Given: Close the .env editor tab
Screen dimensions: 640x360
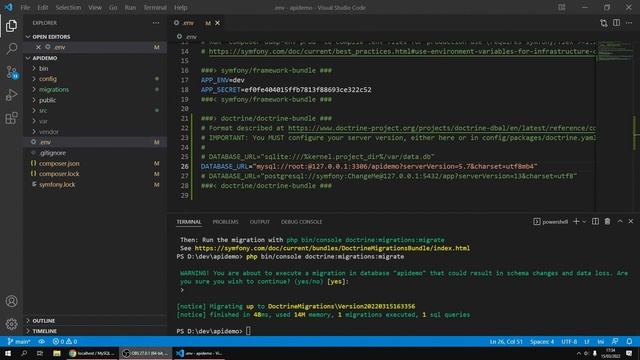Looking at the screenshot, I should point(218,23).
